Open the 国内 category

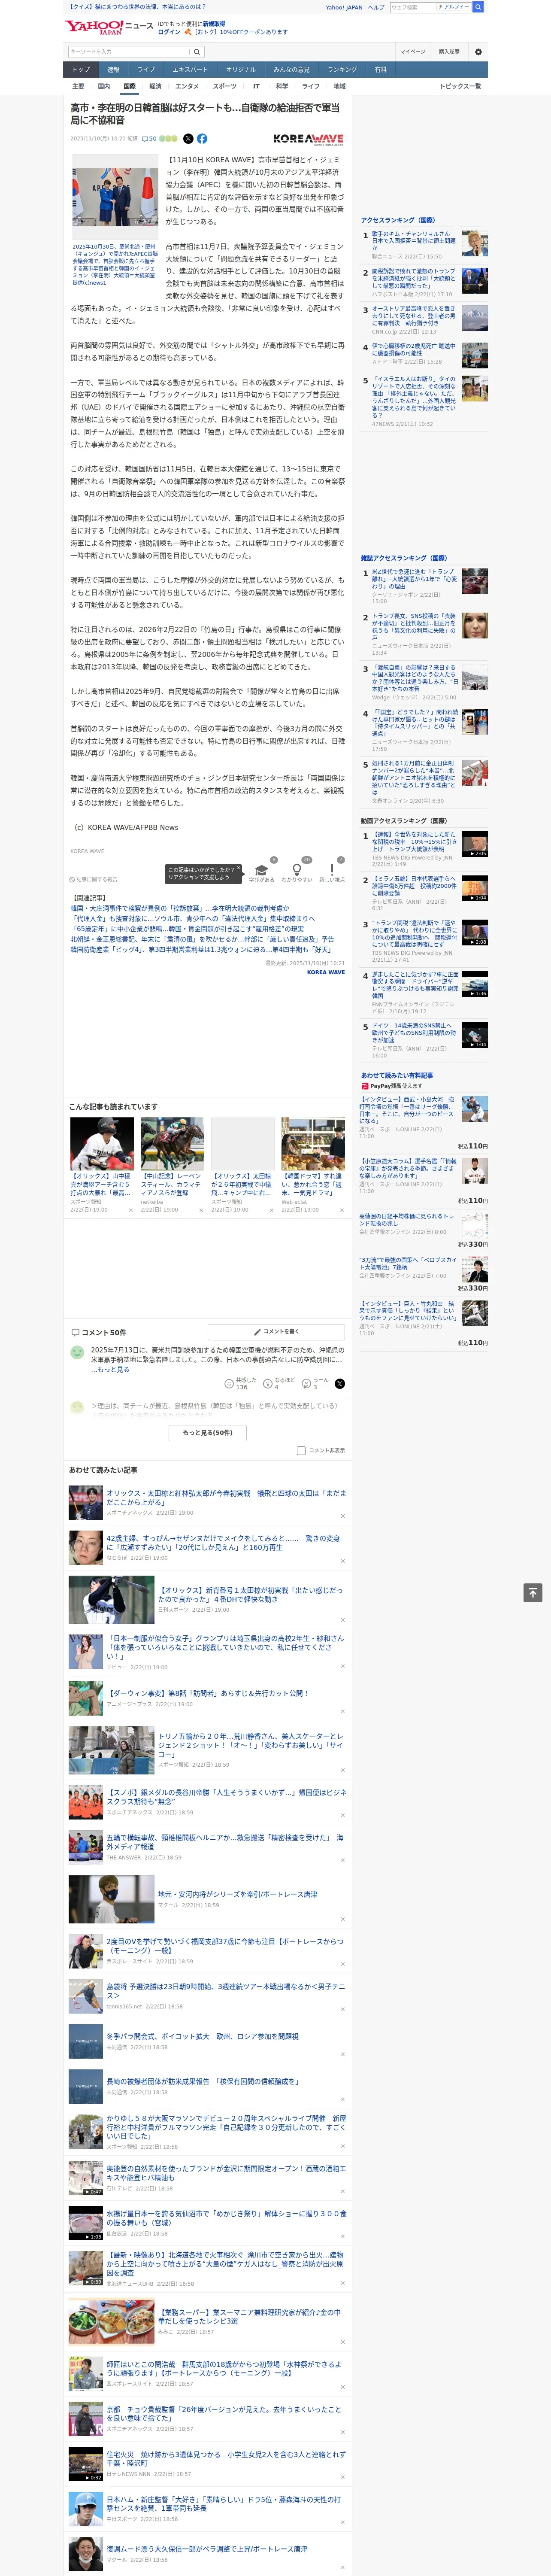point(104,86)
